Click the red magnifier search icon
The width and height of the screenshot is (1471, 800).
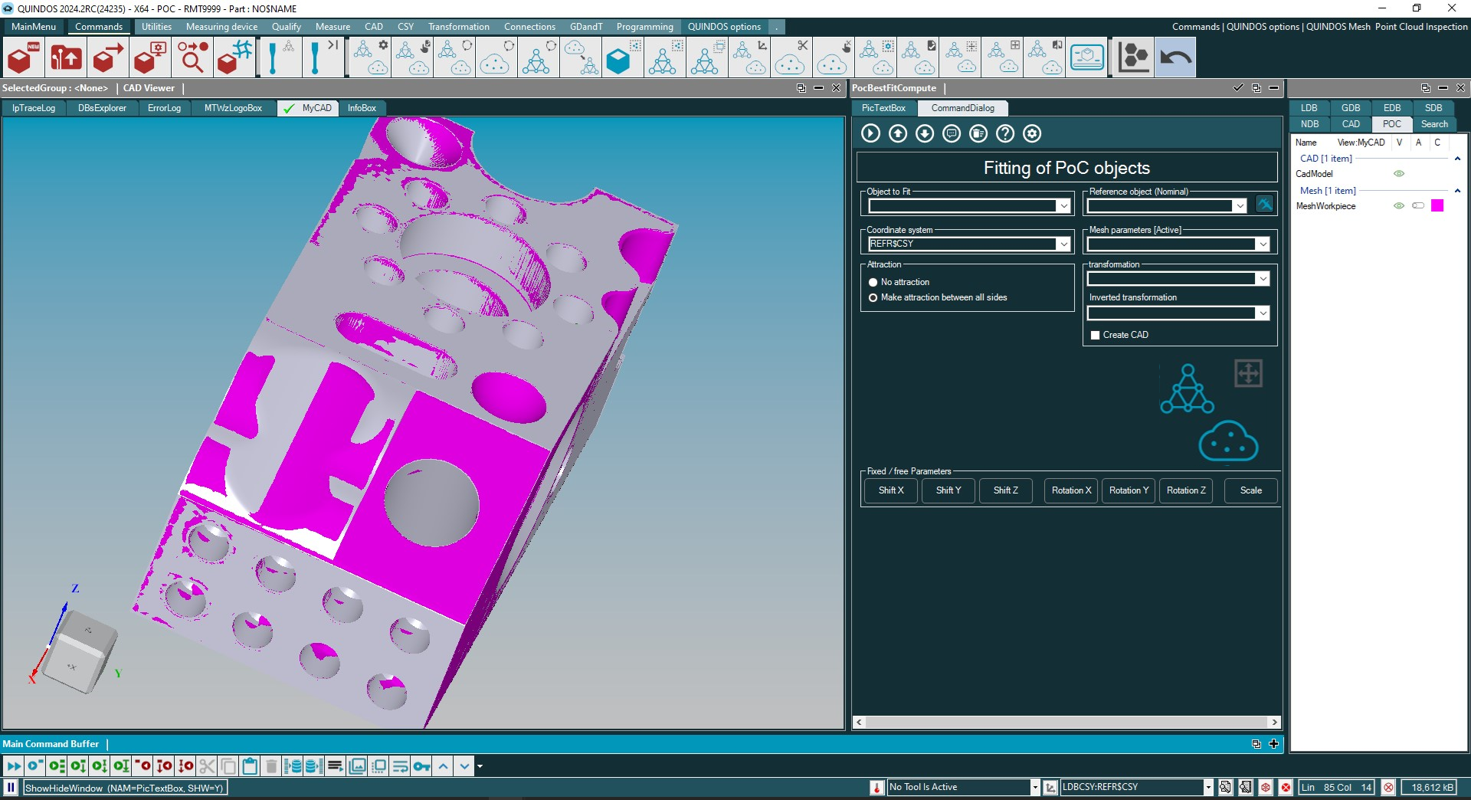[x=192, y=58]
